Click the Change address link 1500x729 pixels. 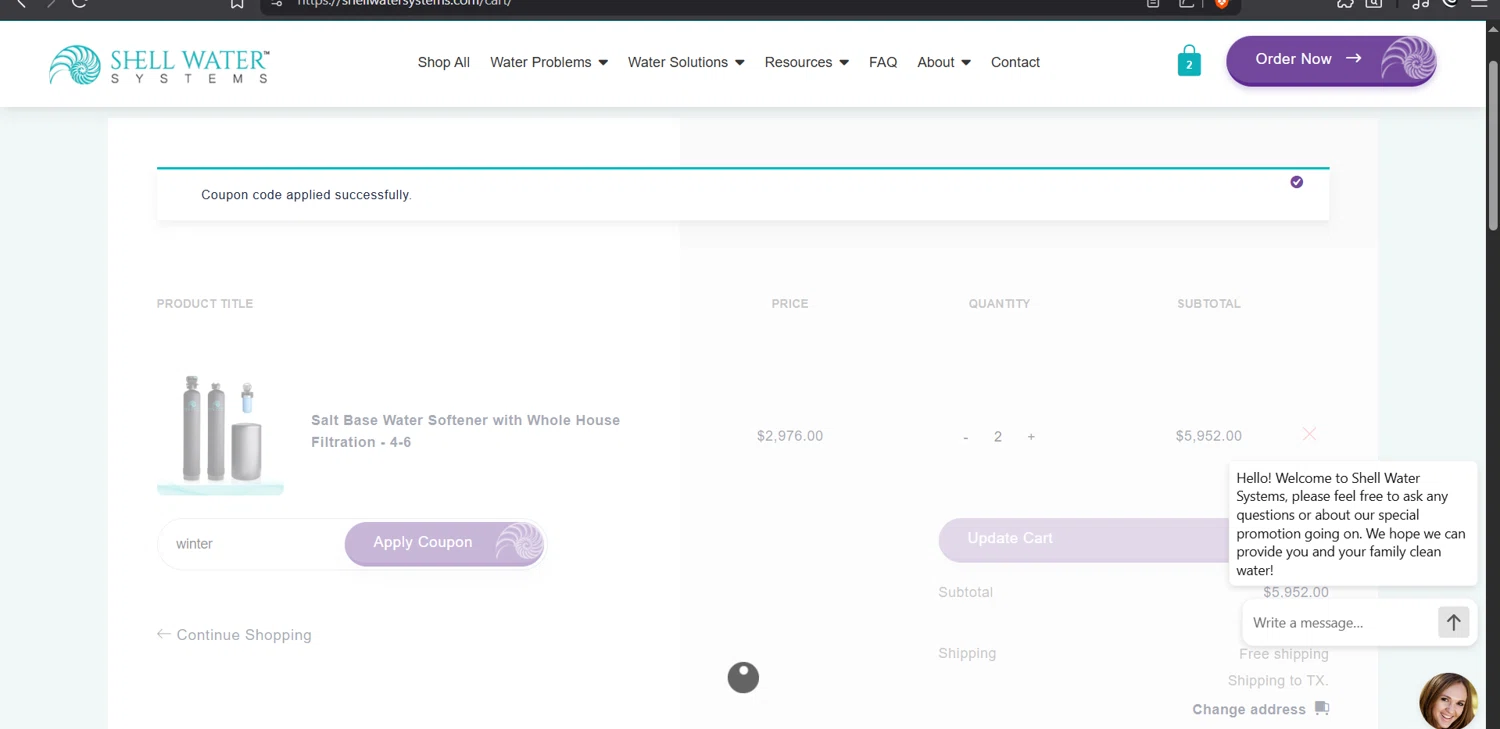point(1249,709)
